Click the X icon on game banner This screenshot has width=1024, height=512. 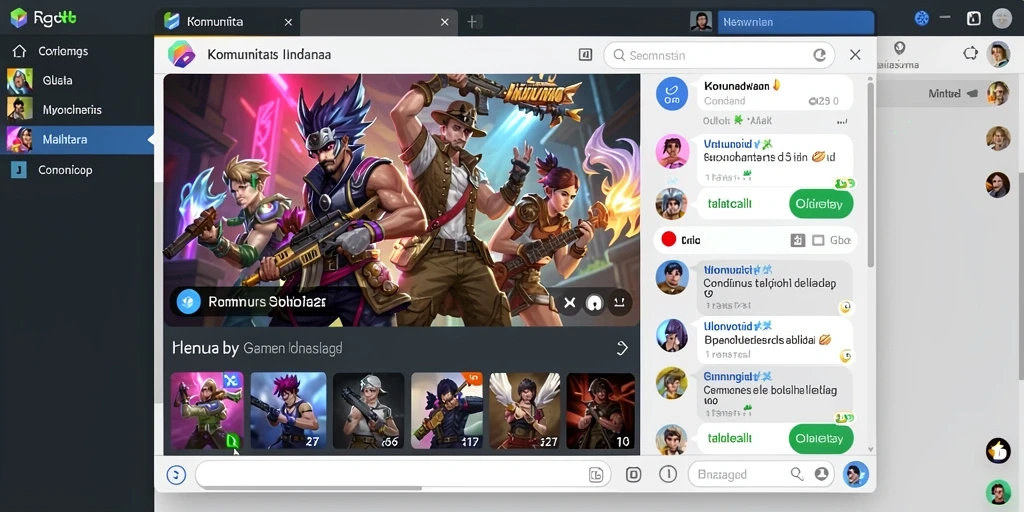[x=569, y=303]
